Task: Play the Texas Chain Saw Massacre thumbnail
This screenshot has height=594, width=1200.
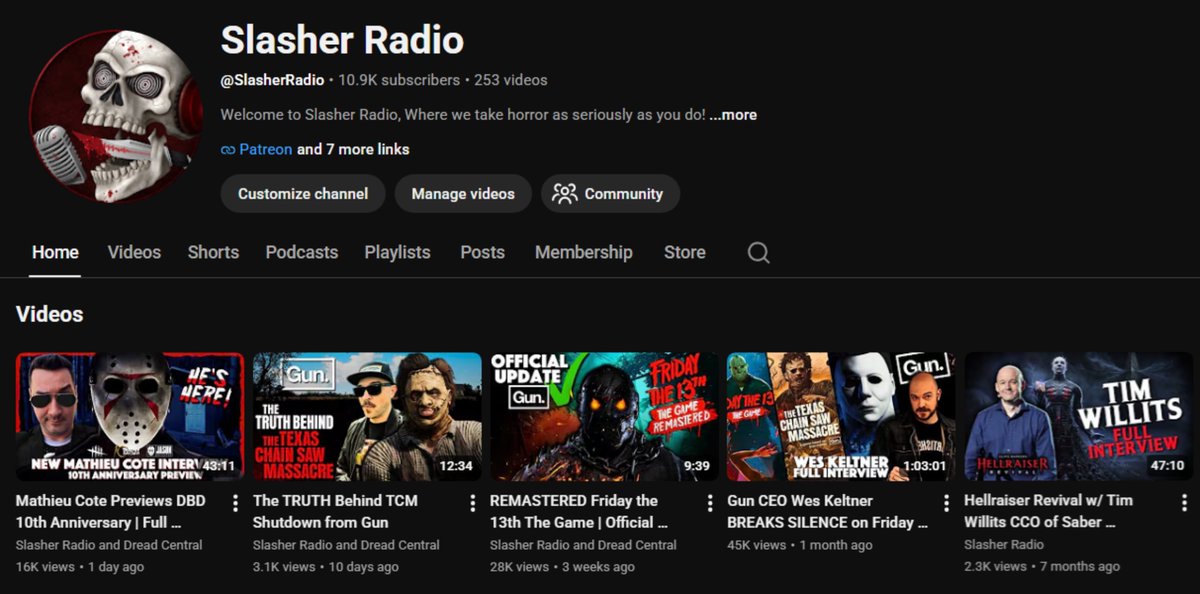Action: (367, 417)
